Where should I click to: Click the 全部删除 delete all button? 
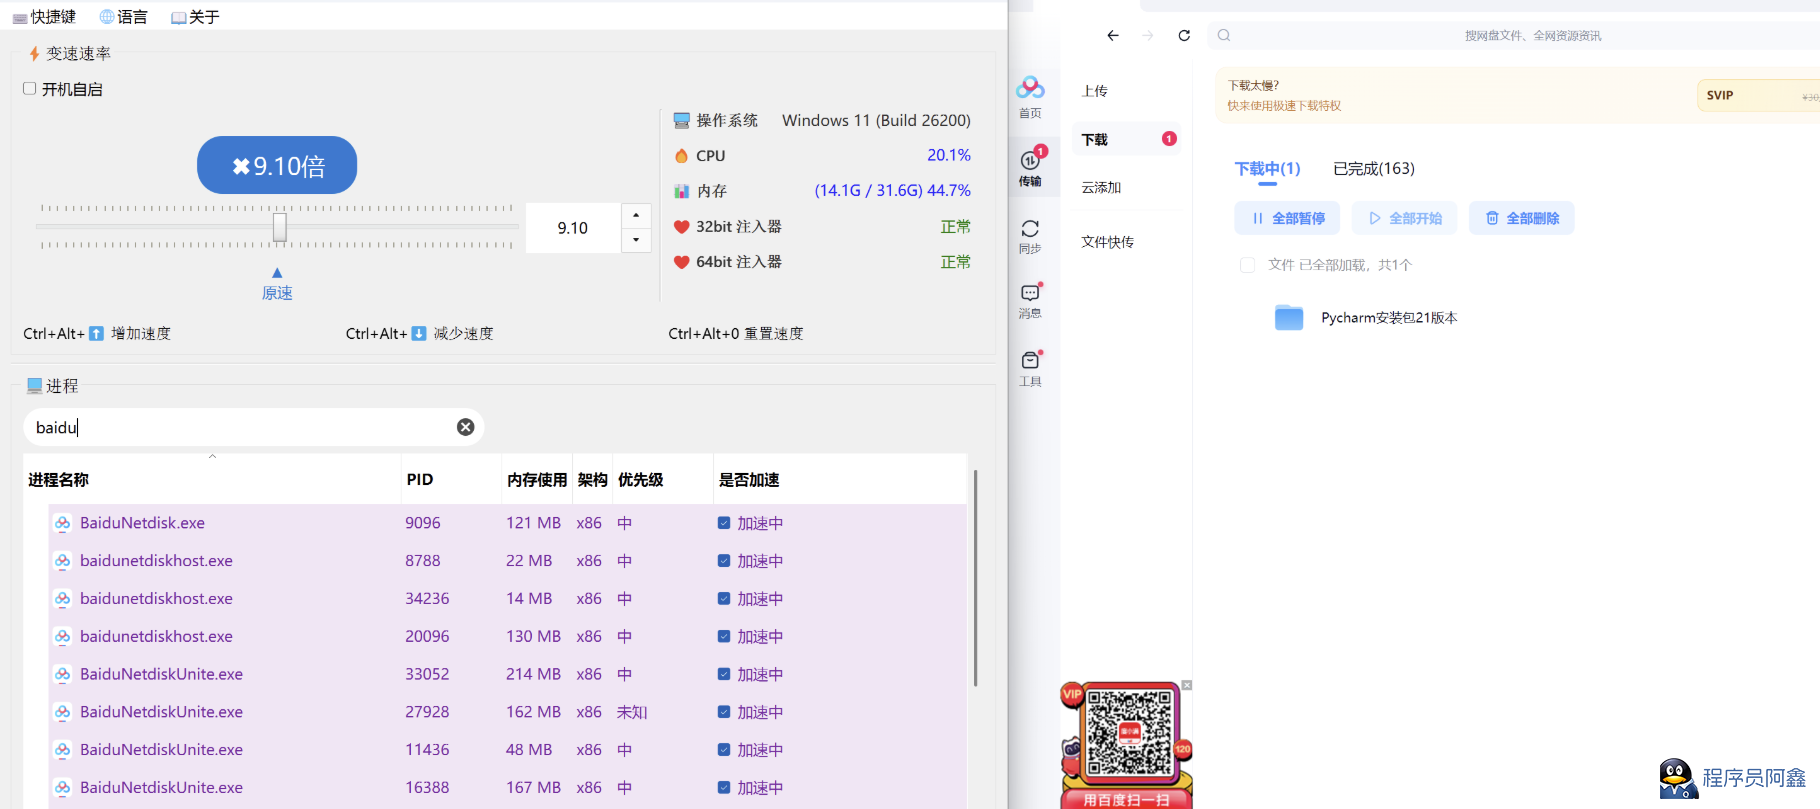(1521, 218)
